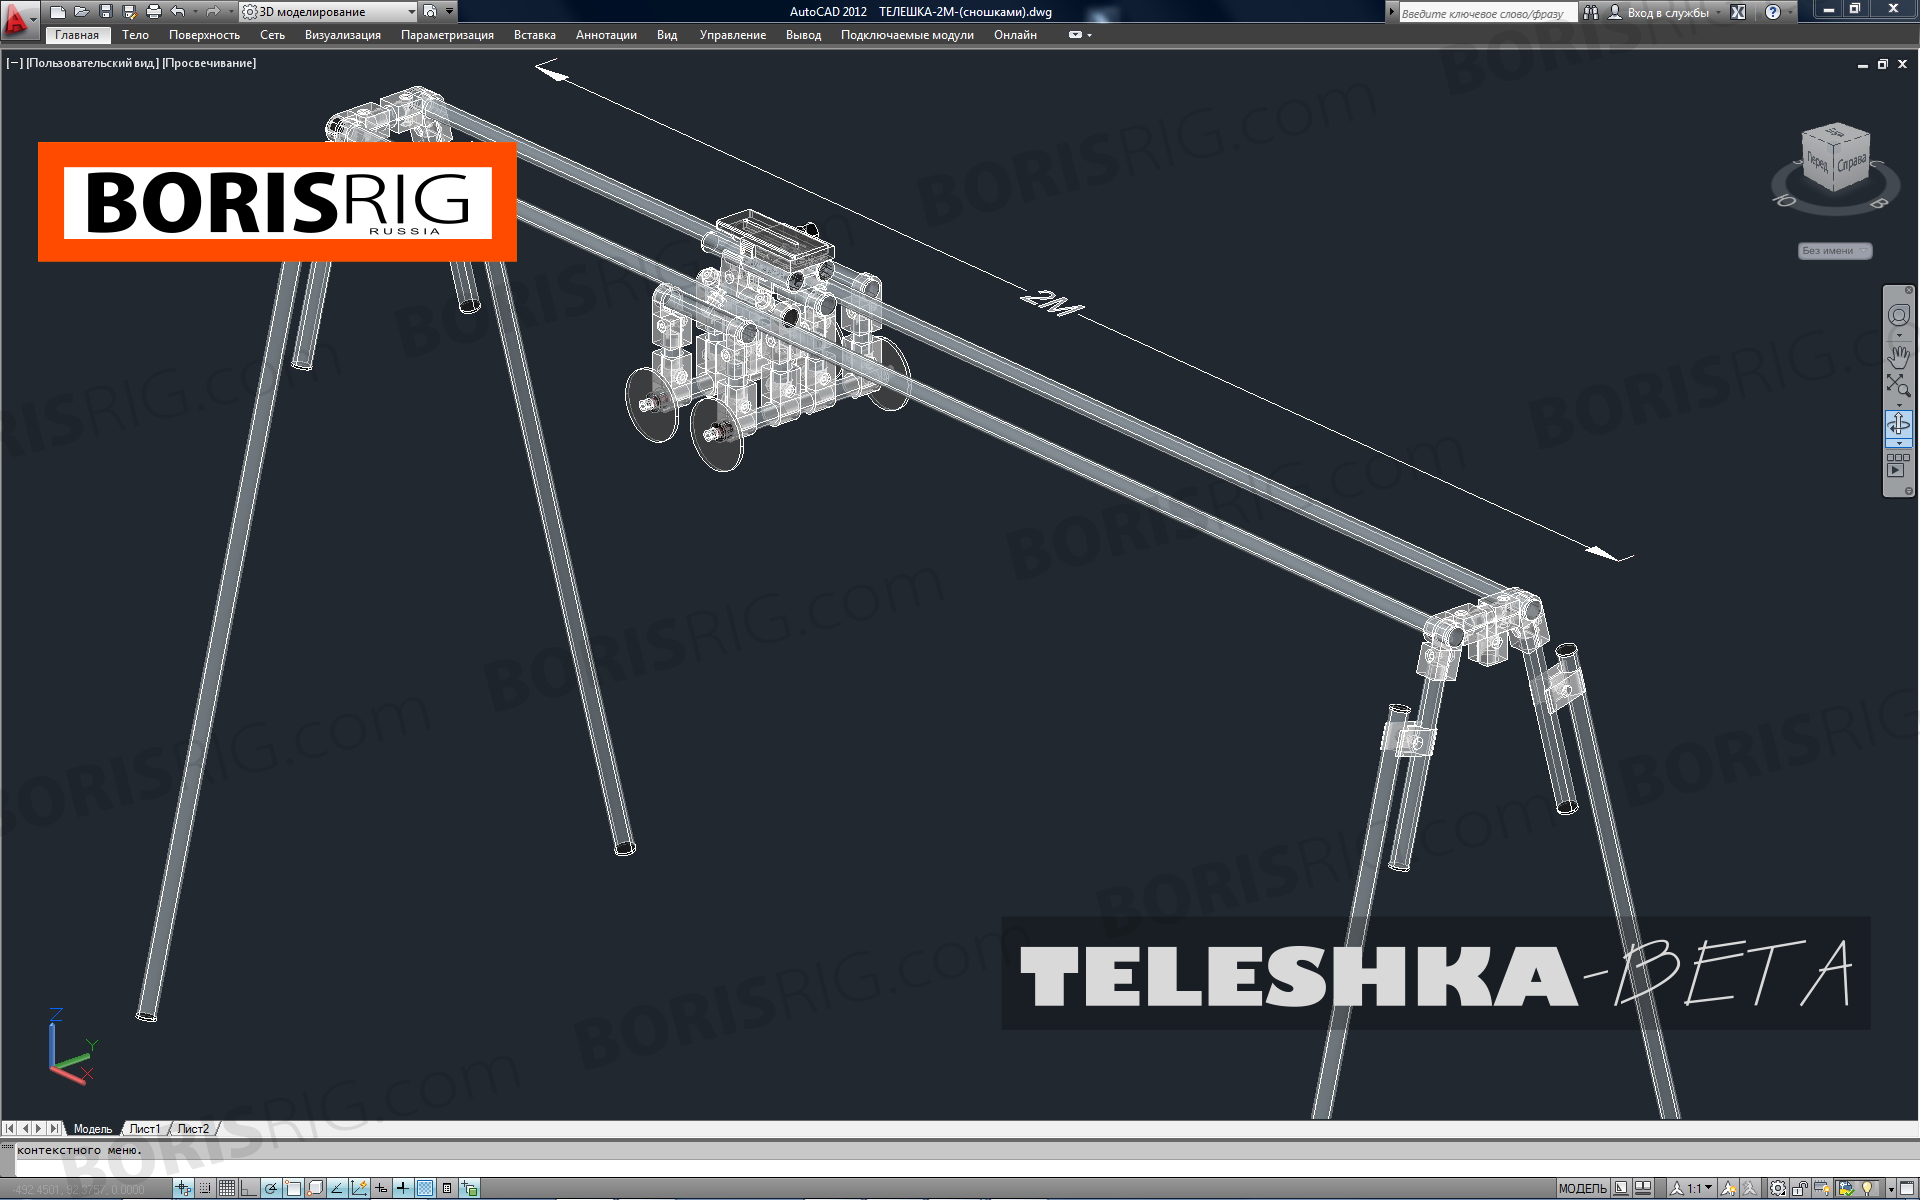Print the drawing with the plot icon
1920x1200 pixels.
[153, 12]
